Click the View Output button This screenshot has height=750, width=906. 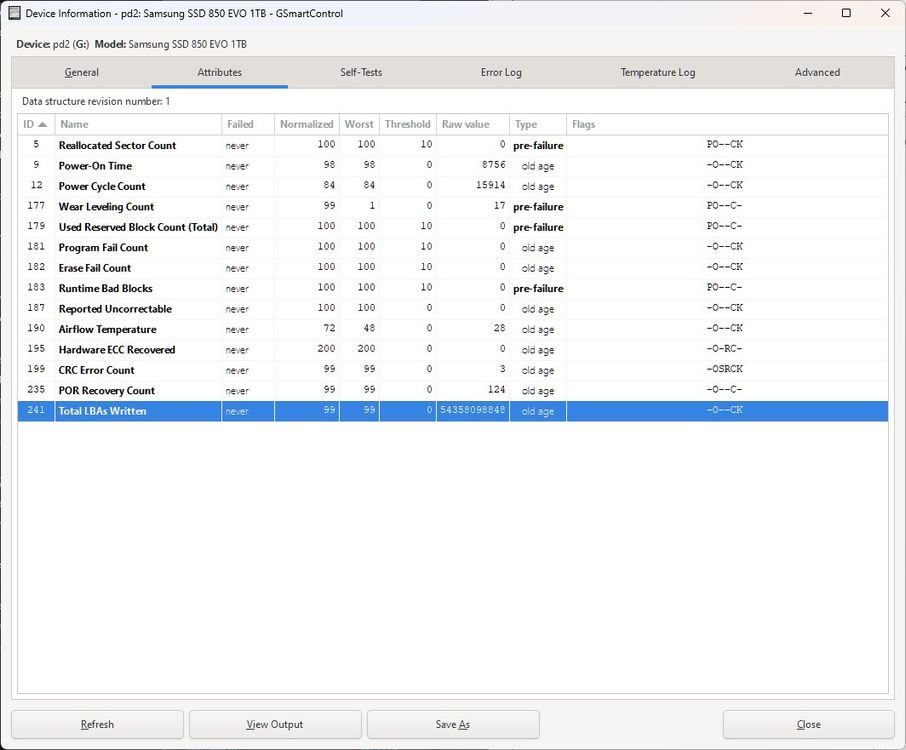pyautogui.click(x=275, y=725)
